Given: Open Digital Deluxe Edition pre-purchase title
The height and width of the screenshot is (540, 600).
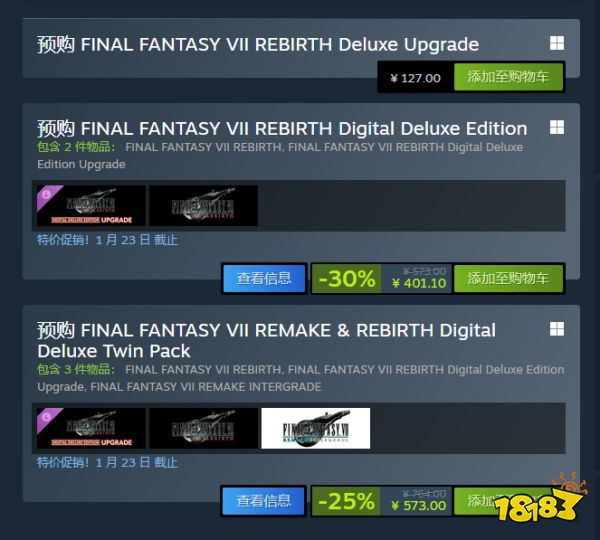Looking at the screenshot, I should tap(282, 129).
